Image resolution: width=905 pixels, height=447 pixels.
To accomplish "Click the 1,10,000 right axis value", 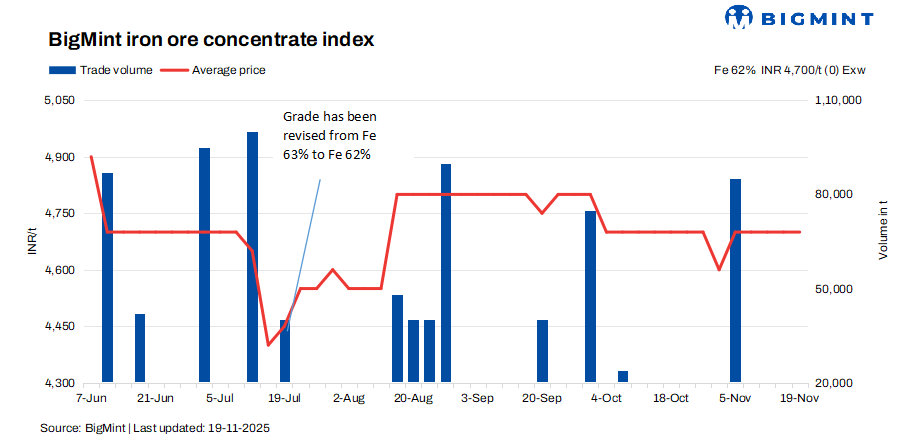I will [839, 101].
